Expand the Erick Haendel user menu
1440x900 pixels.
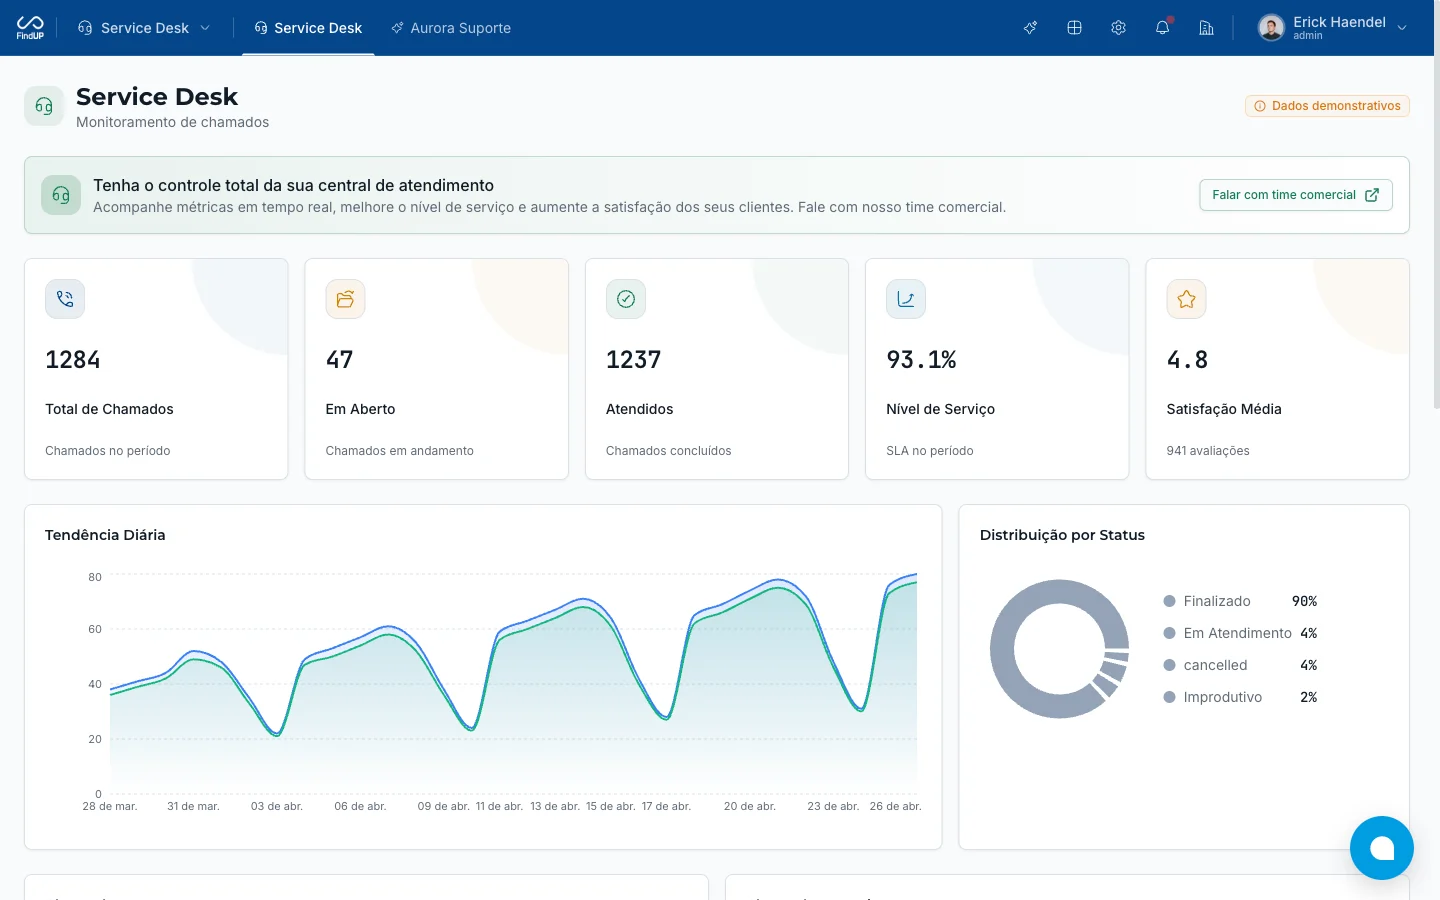[x=1333, y=28]
